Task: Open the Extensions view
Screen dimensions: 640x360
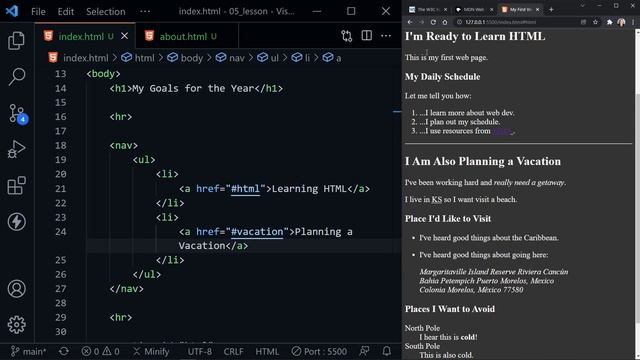Action: coord(16,185)
